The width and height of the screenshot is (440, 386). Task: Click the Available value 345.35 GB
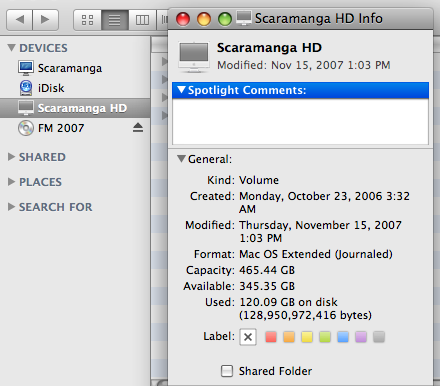[267, 286]
